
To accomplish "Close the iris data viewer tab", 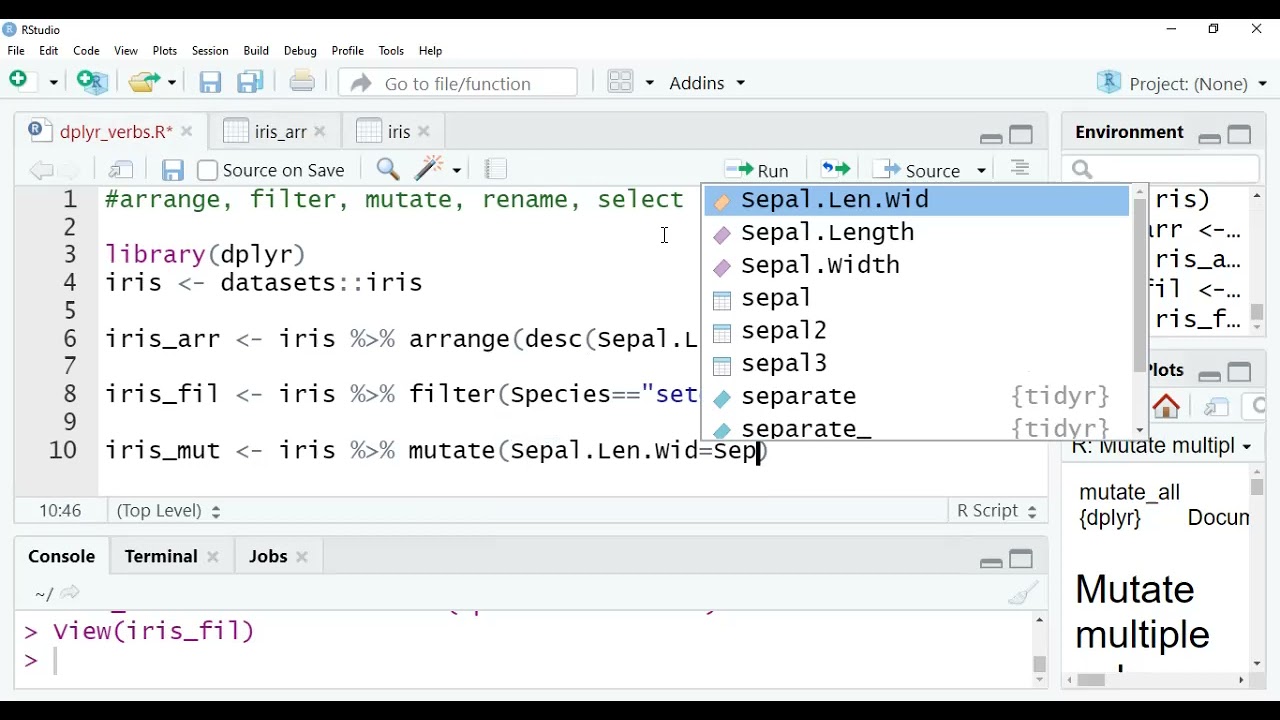I will pyautogui.click(x=424, y=131).
